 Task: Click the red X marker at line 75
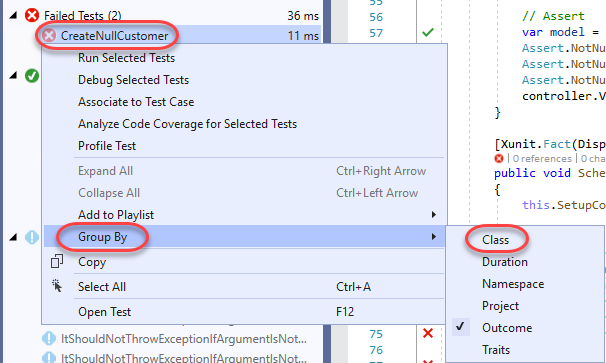(x=428, y=333)
